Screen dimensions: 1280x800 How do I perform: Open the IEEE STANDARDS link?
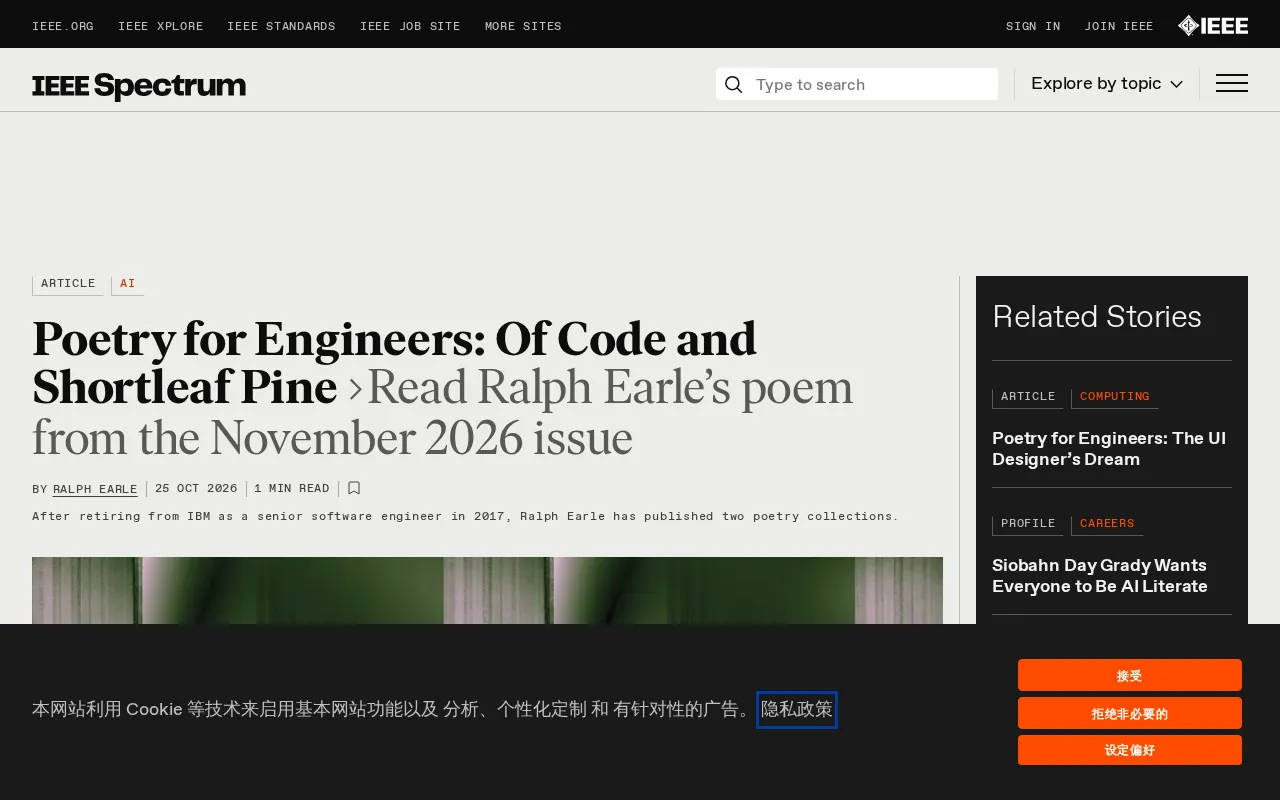pos(281,27)
